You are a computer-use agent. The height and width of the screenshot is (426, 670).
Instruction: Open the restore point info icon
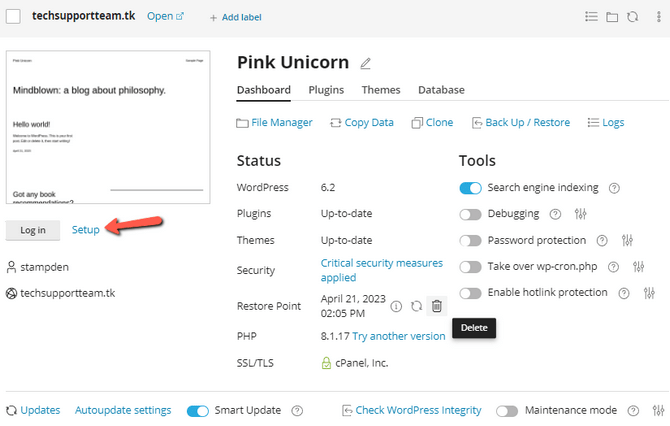[396, 306]
